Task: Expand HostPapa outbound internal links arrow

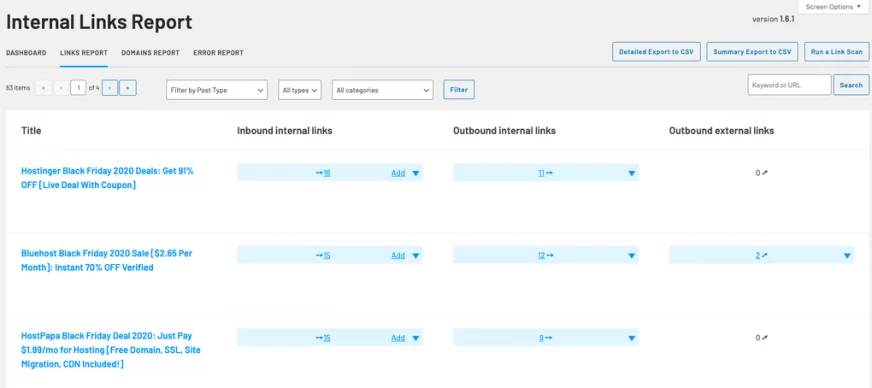Action: point(631,338)
